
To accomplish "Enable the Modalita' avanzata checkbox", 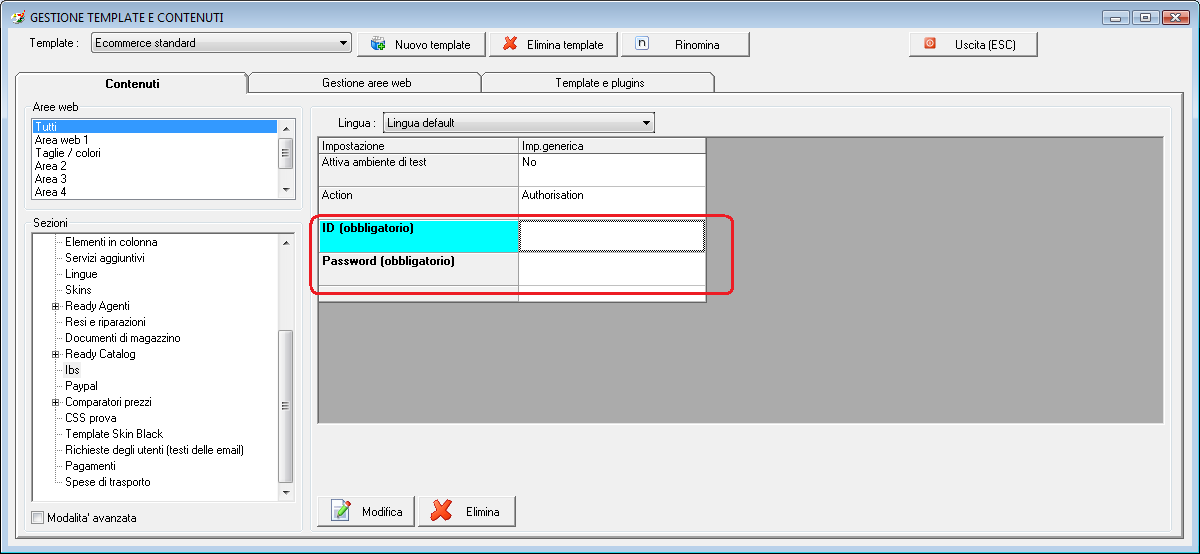I will coord(38,518).
